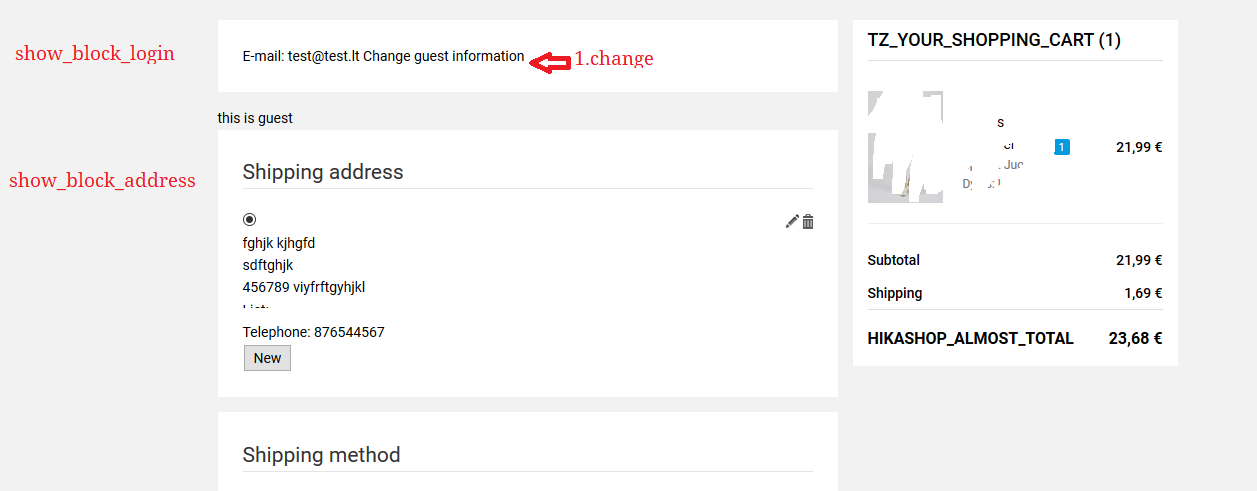
Task: Edit the shipping address with pencil icon
Action: point(792,222)
